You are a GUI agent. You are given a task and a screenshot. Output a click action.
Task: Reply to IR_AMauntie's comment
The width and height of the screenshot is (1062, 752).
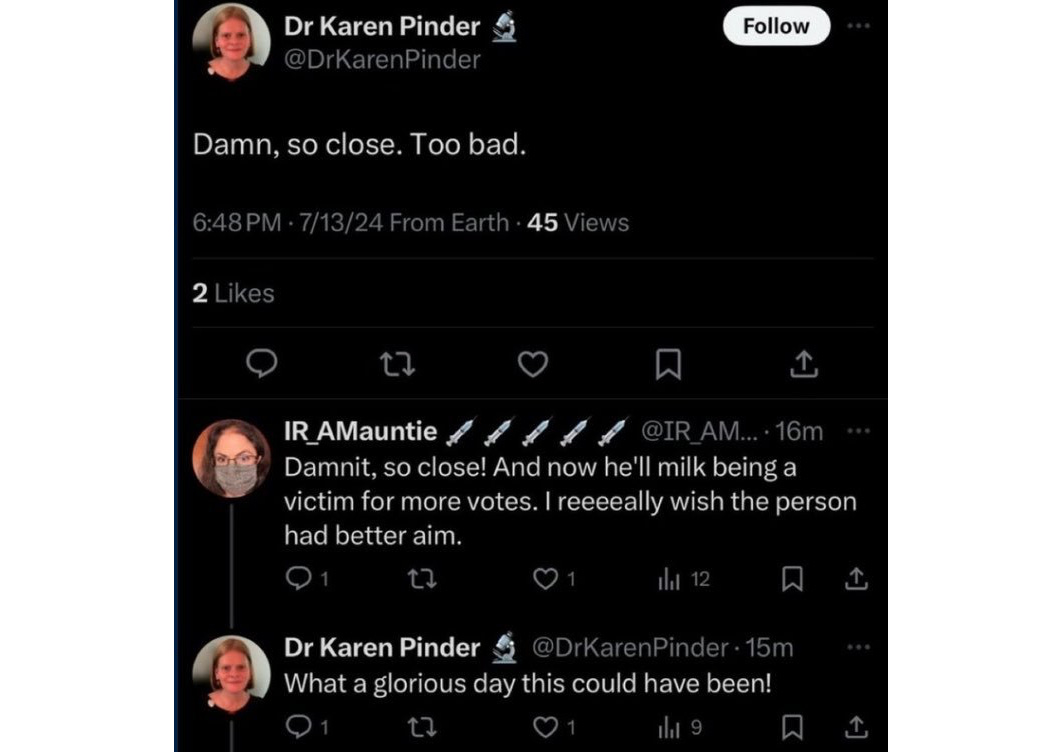pyautogui.click(x=297, y=579)
